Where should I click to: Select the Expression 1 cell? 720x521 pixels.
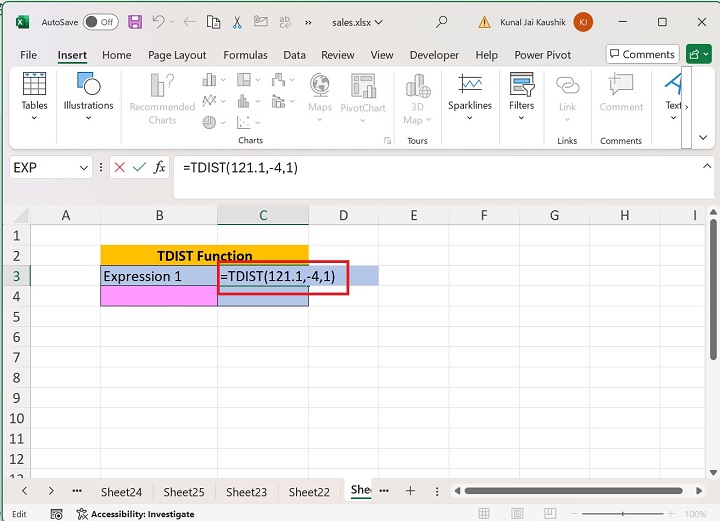[159, 276]
